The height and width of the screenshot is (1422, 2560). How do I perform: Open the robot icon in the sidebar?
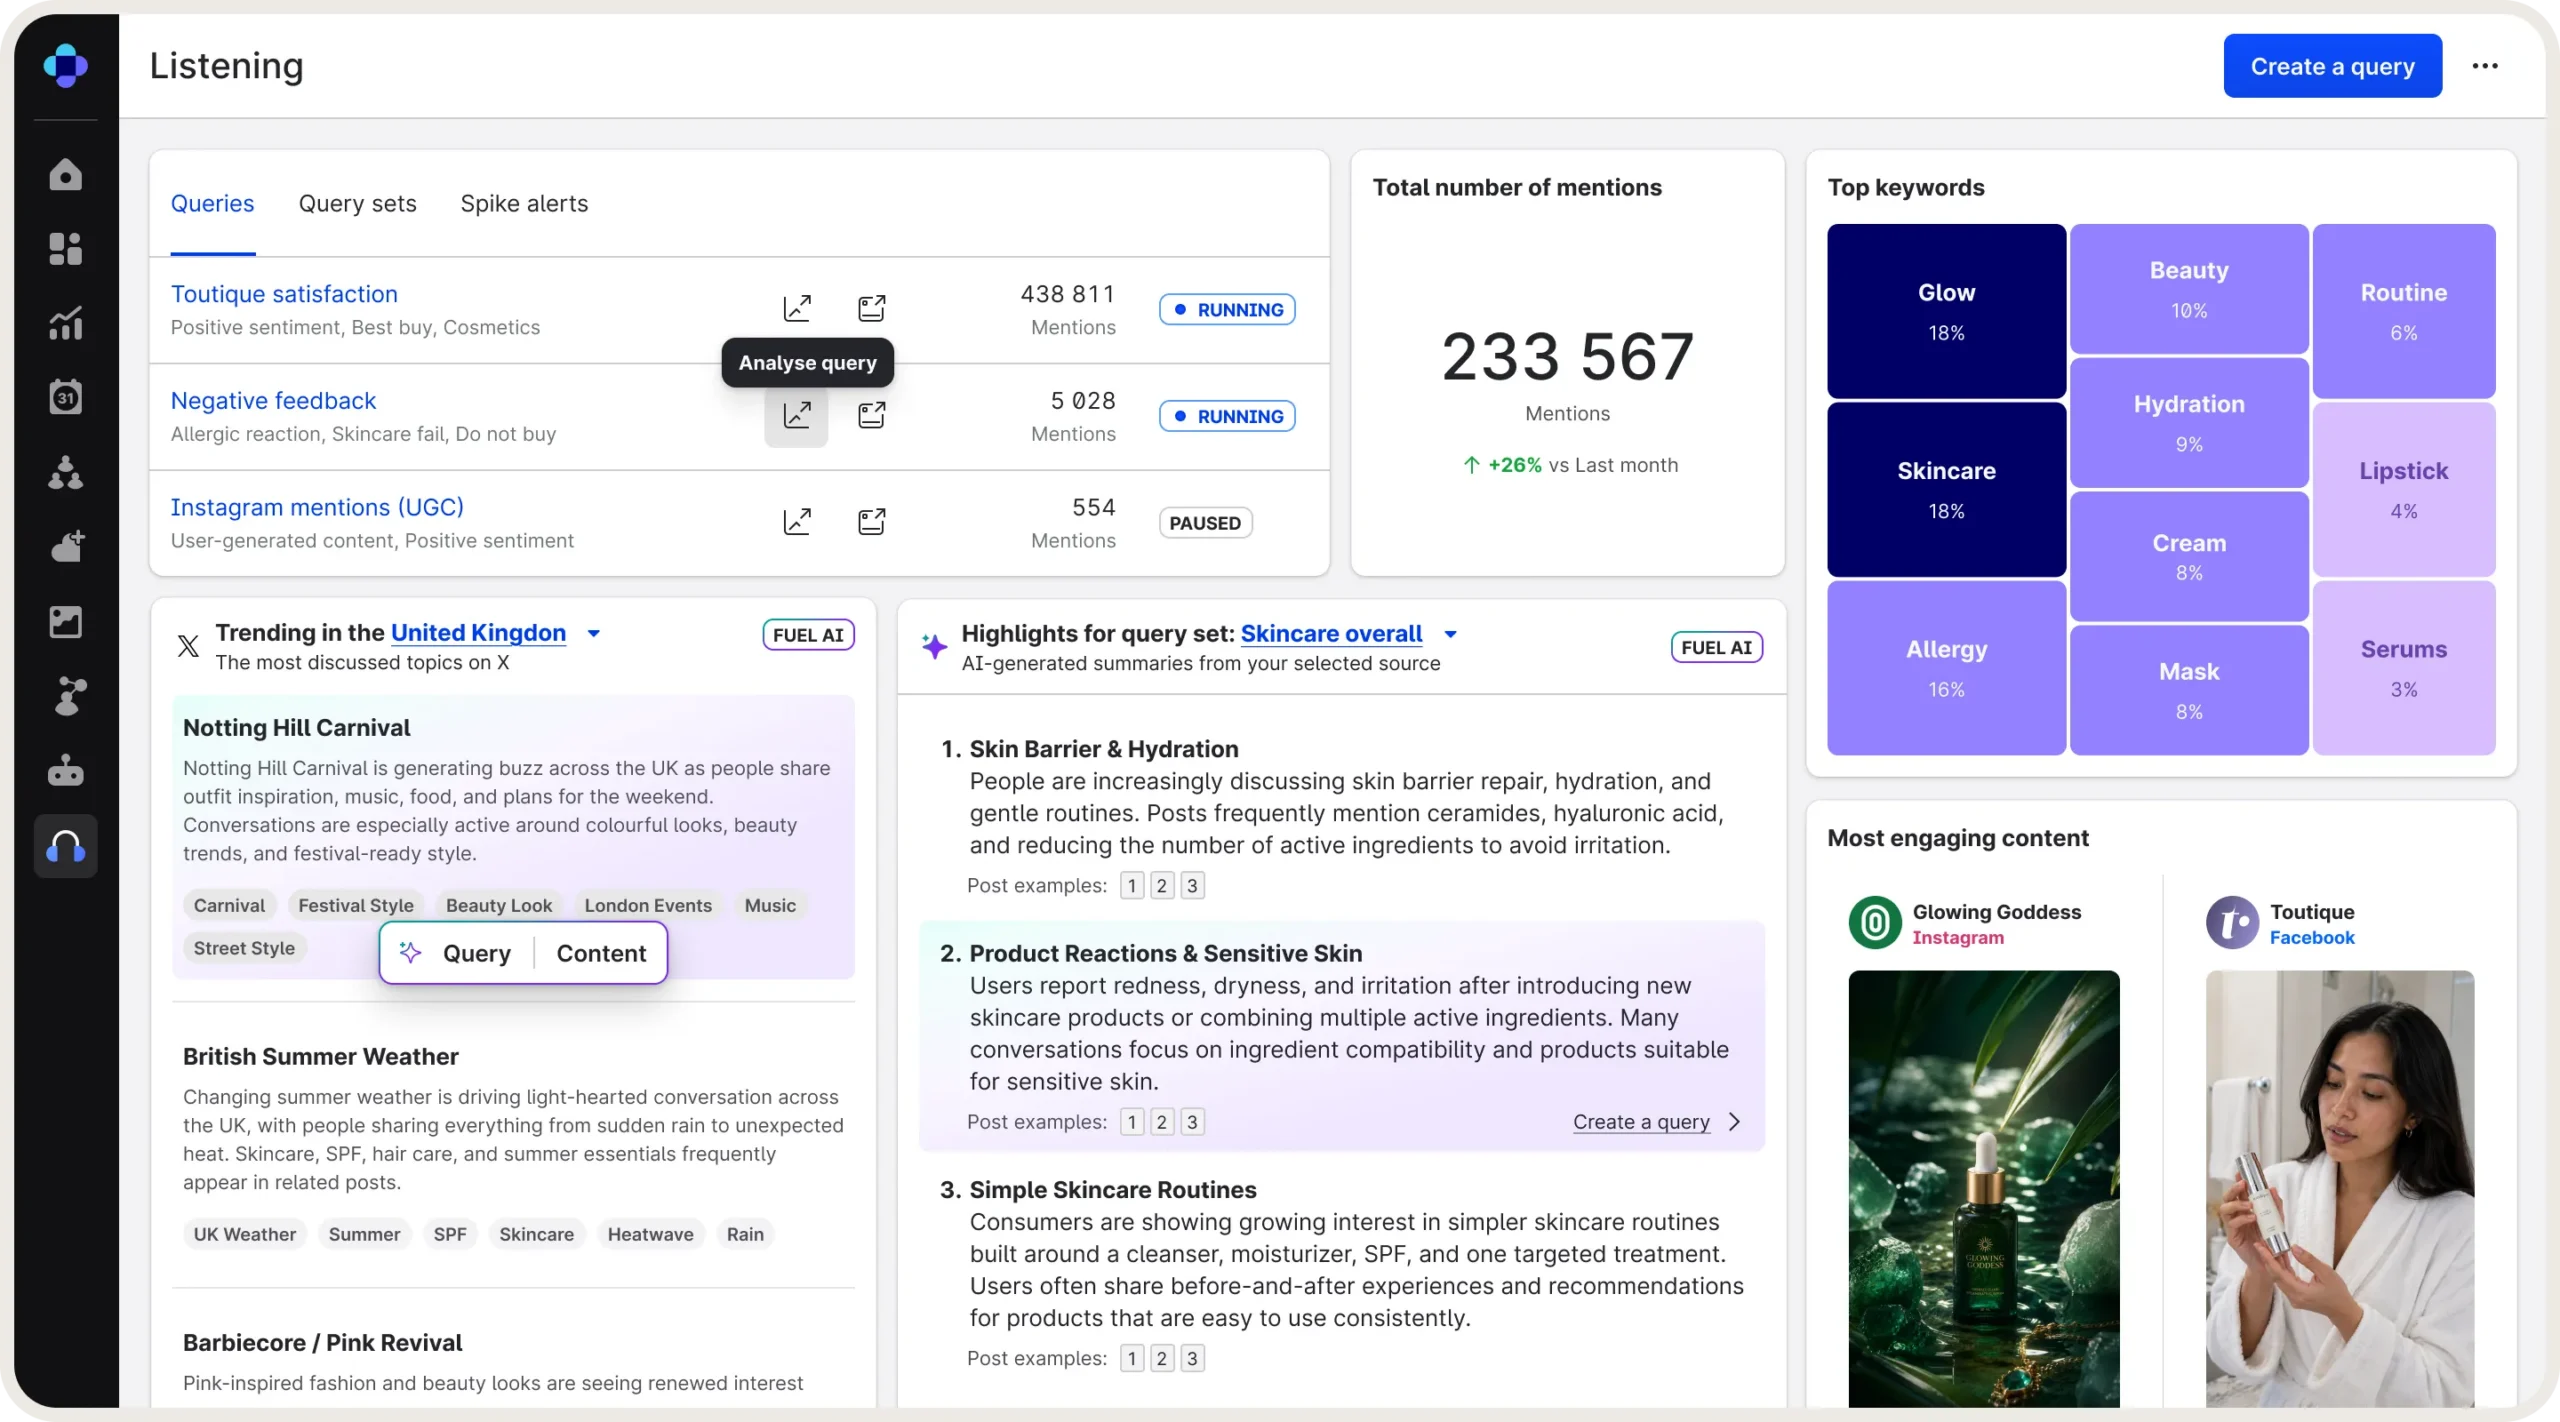66,771
